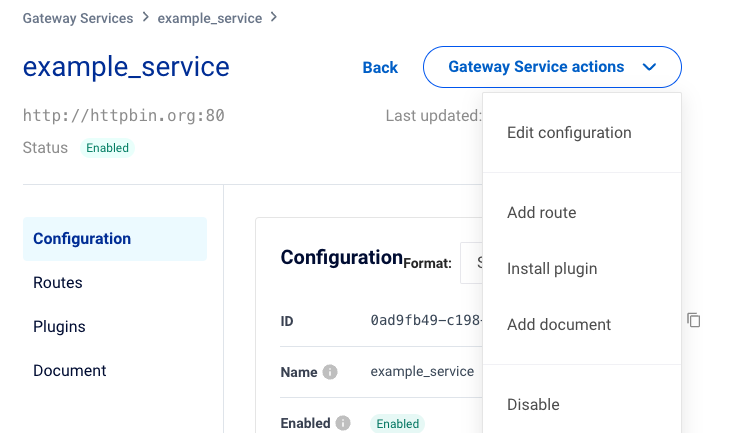749x433 pixels.
Task: Open the Format dropdown in Configuration
Action: click(471, 263)
